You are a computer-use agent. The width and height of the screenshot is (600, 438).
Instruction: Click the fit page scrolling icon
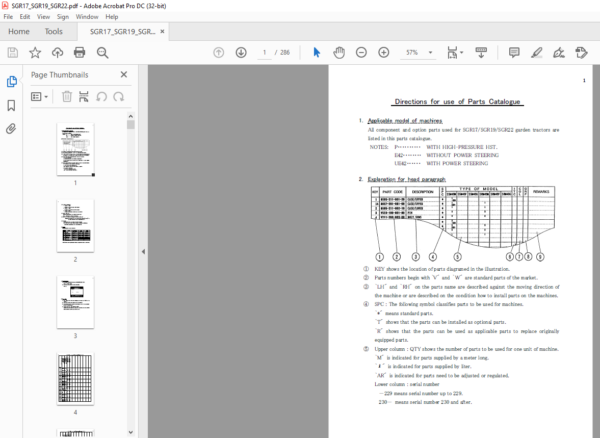tap(452, 52)
